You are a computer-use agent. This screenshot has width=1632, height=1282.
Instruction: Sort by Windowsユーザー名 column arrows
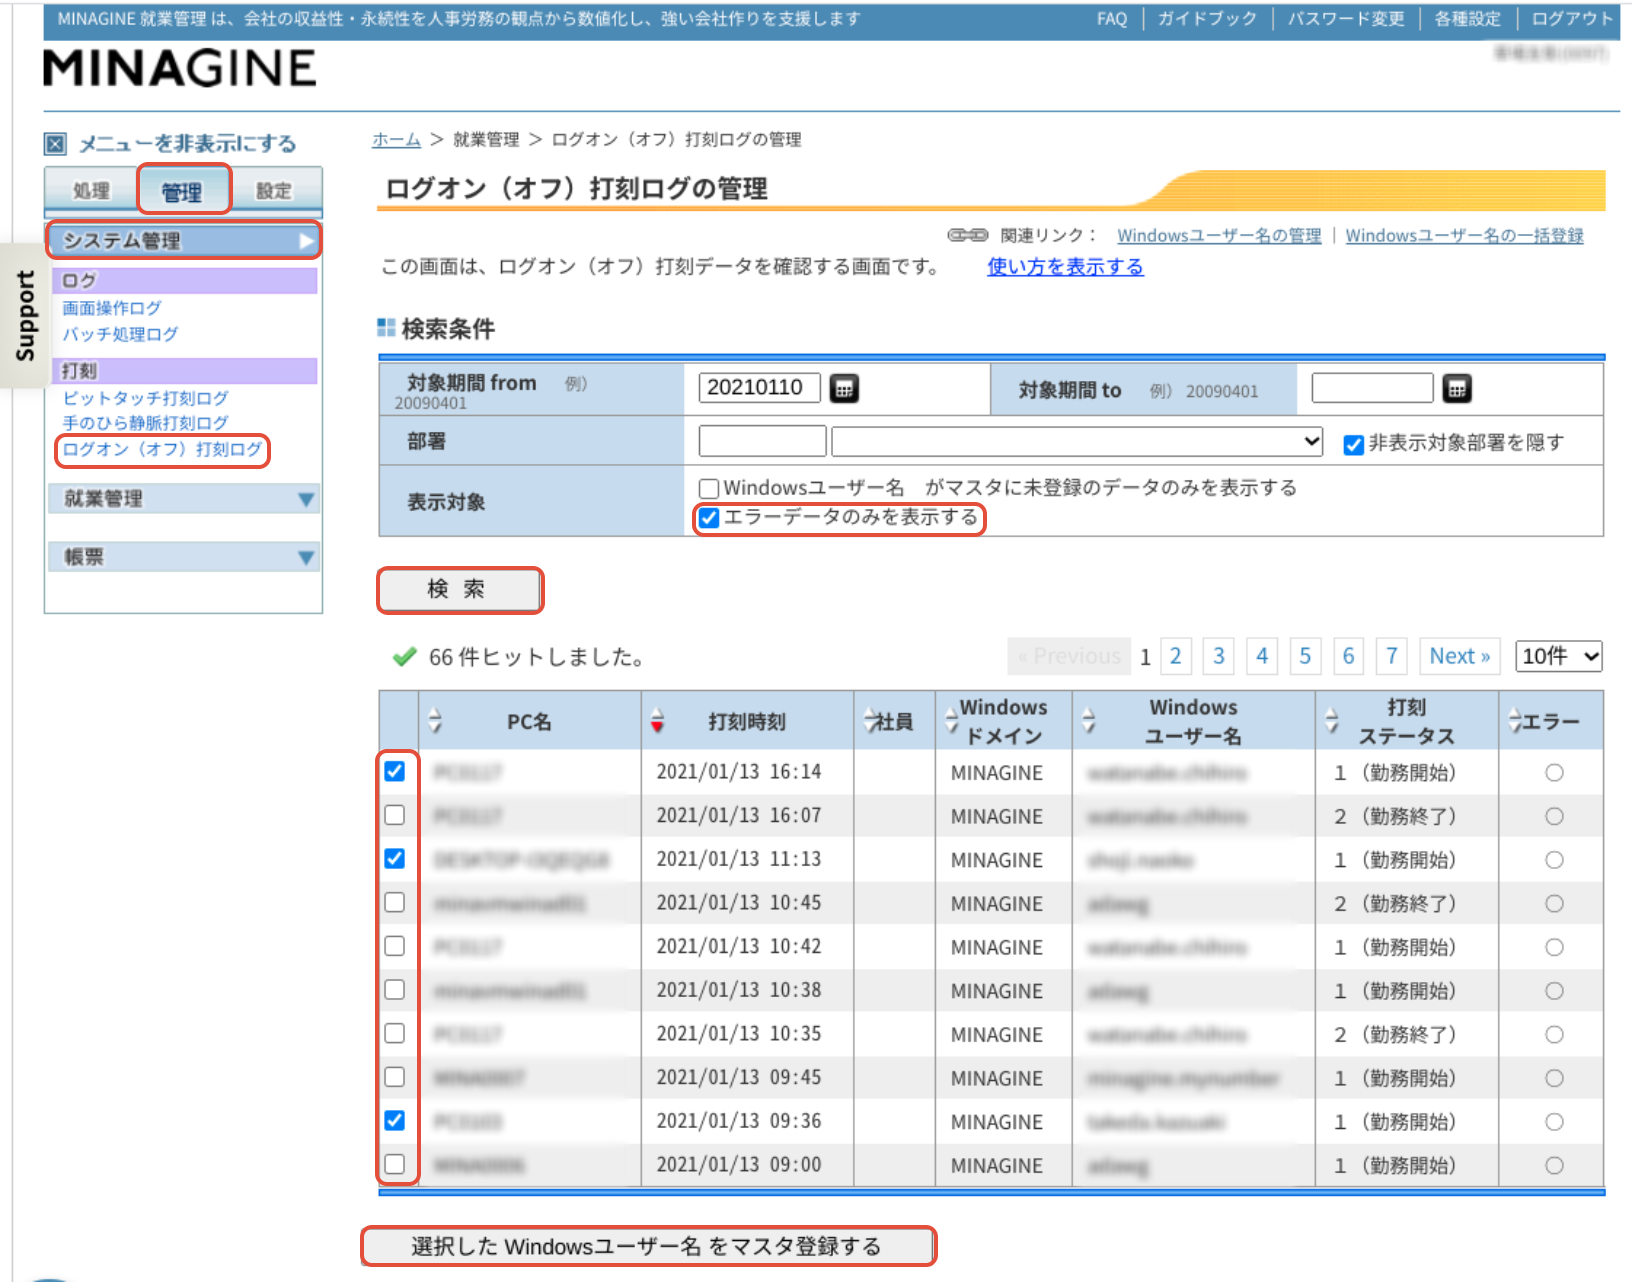click(1088, 720)
